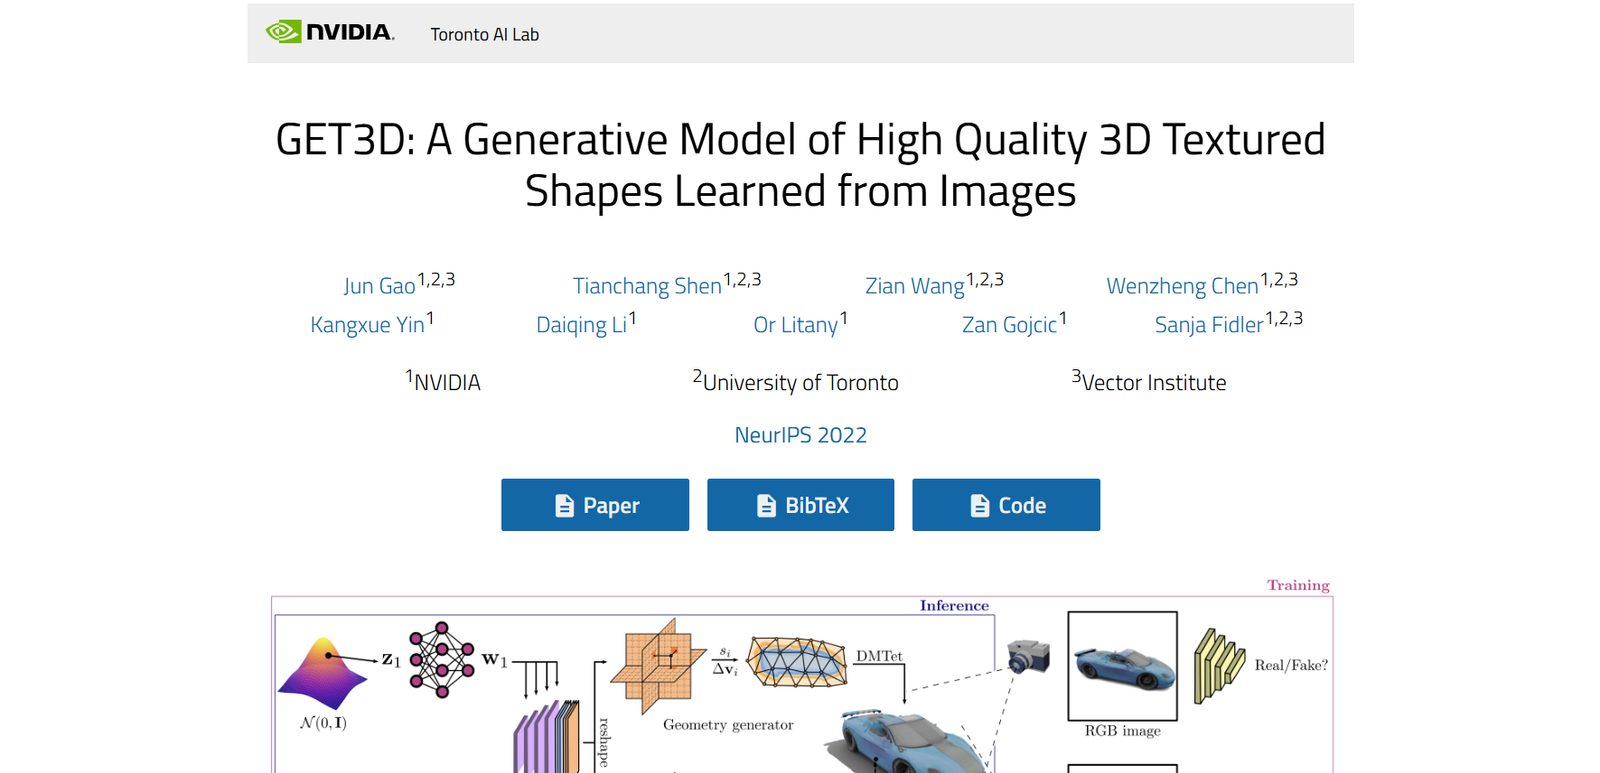Open Wenzheng Chen's author link

tap(1182, 286)
